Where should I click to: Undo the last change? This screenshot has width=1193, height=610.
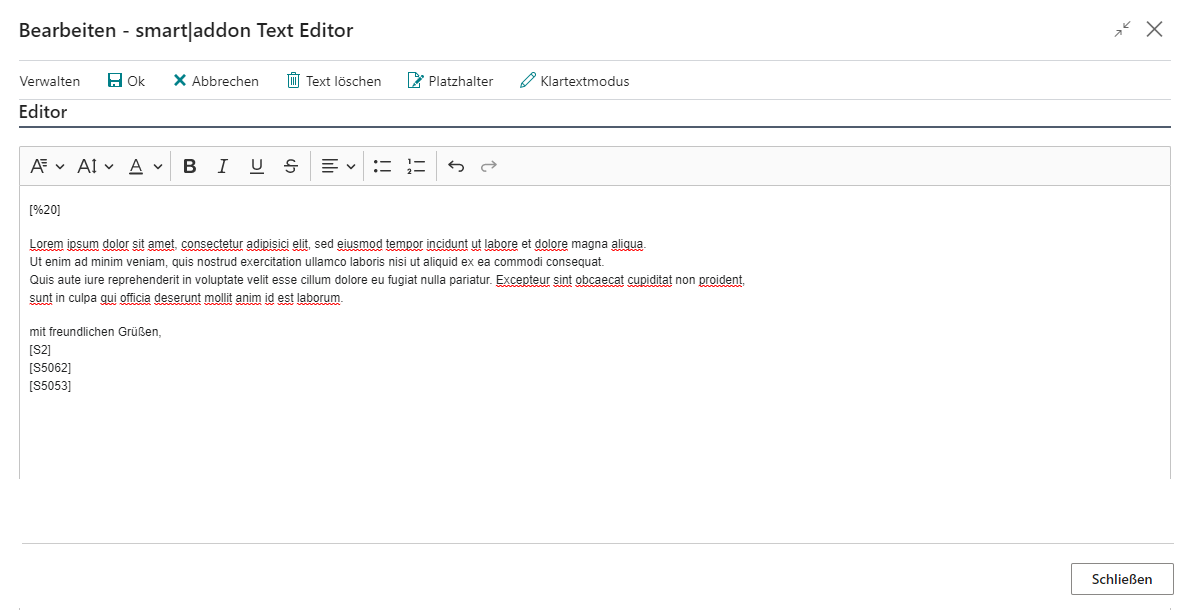pos(456,165)
